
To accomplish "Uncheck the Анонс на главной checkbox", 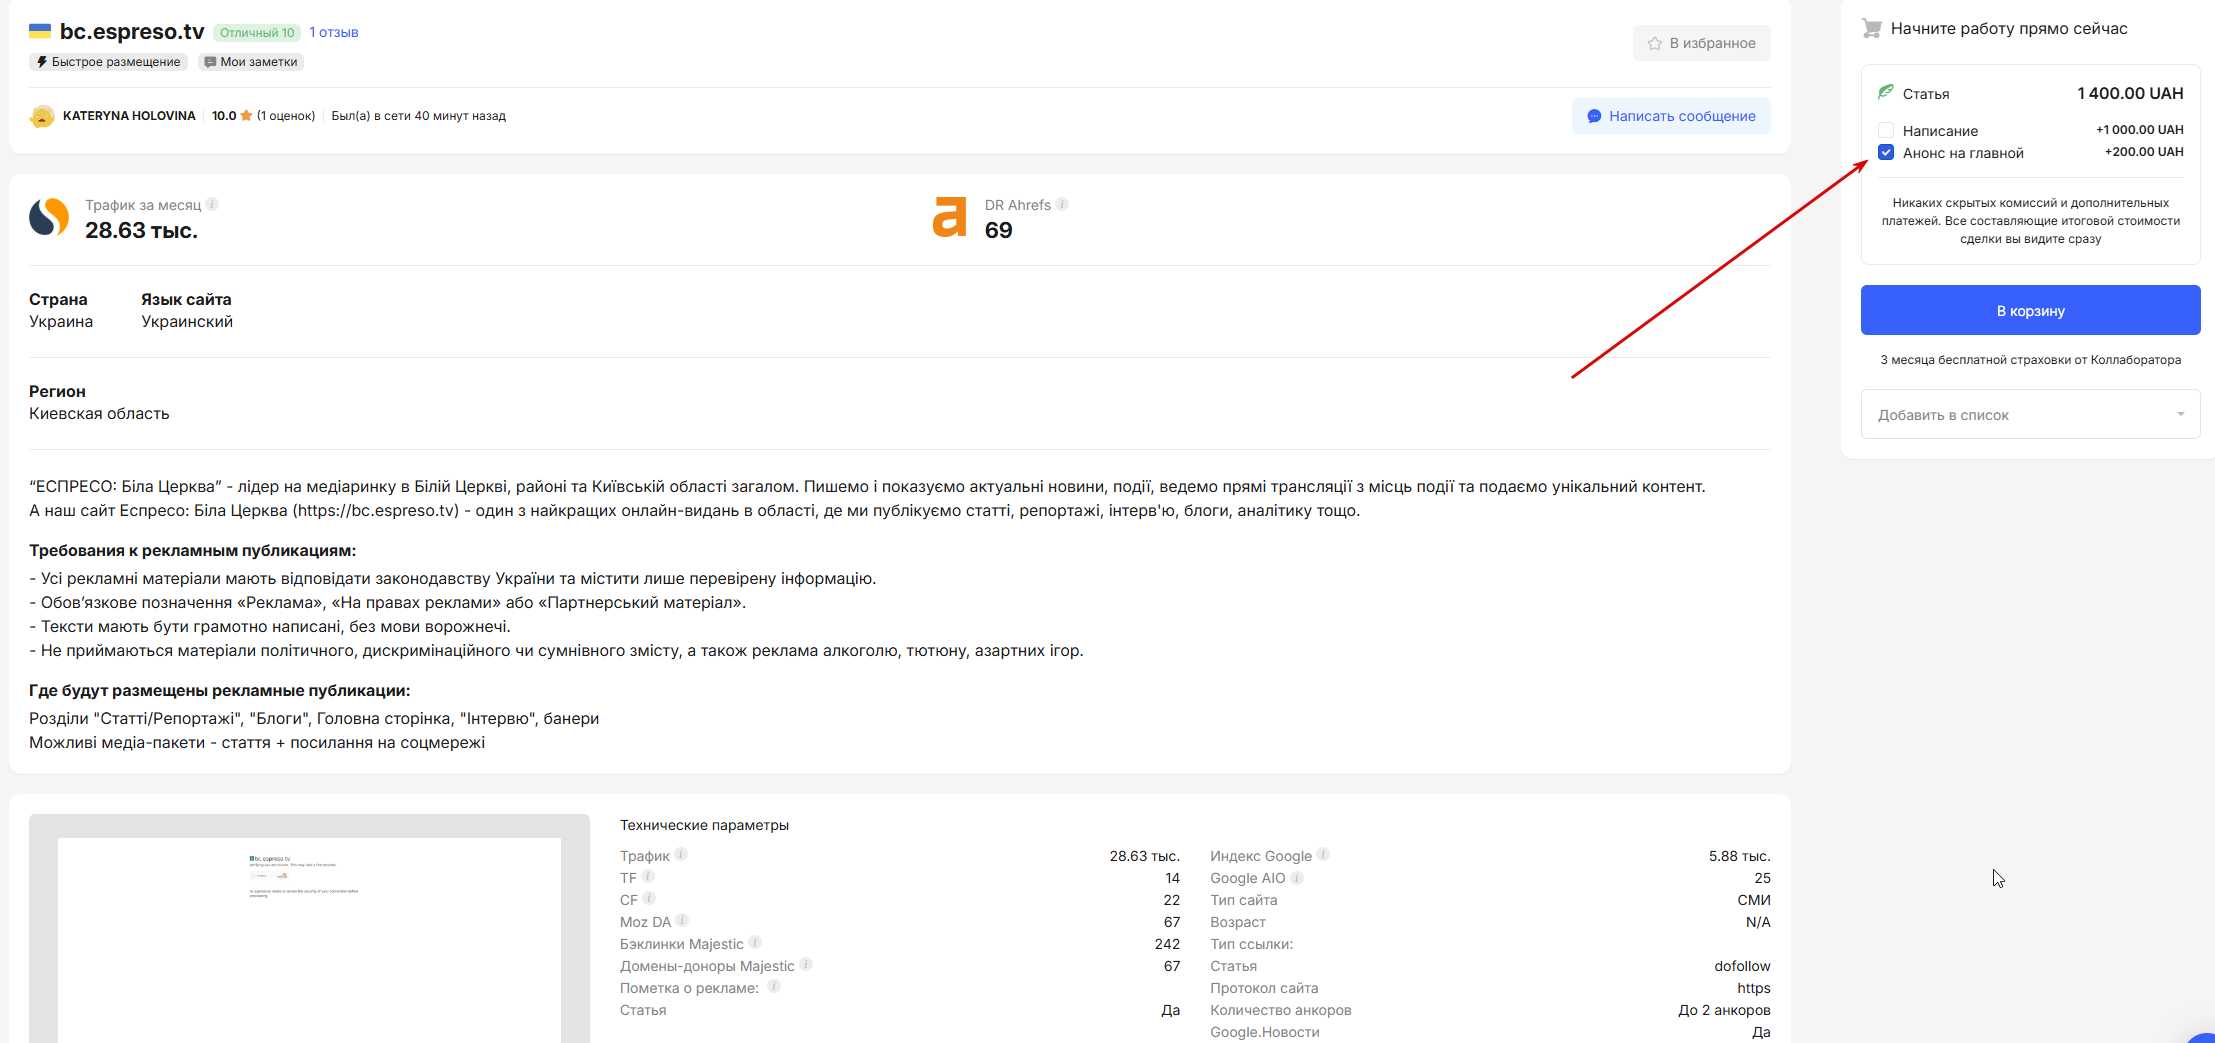I will click(1886, 152).
